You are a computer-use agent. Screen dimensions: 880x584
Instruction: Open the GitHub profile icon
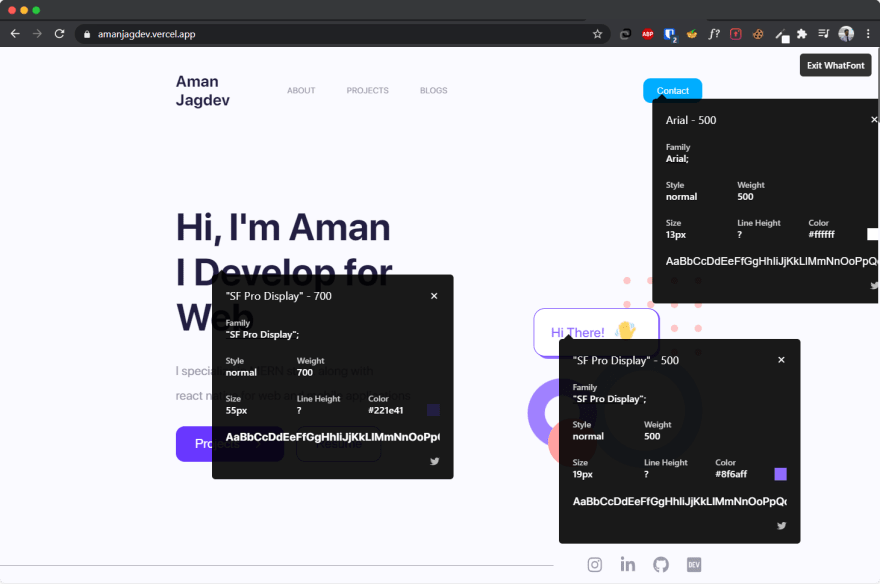661,564
